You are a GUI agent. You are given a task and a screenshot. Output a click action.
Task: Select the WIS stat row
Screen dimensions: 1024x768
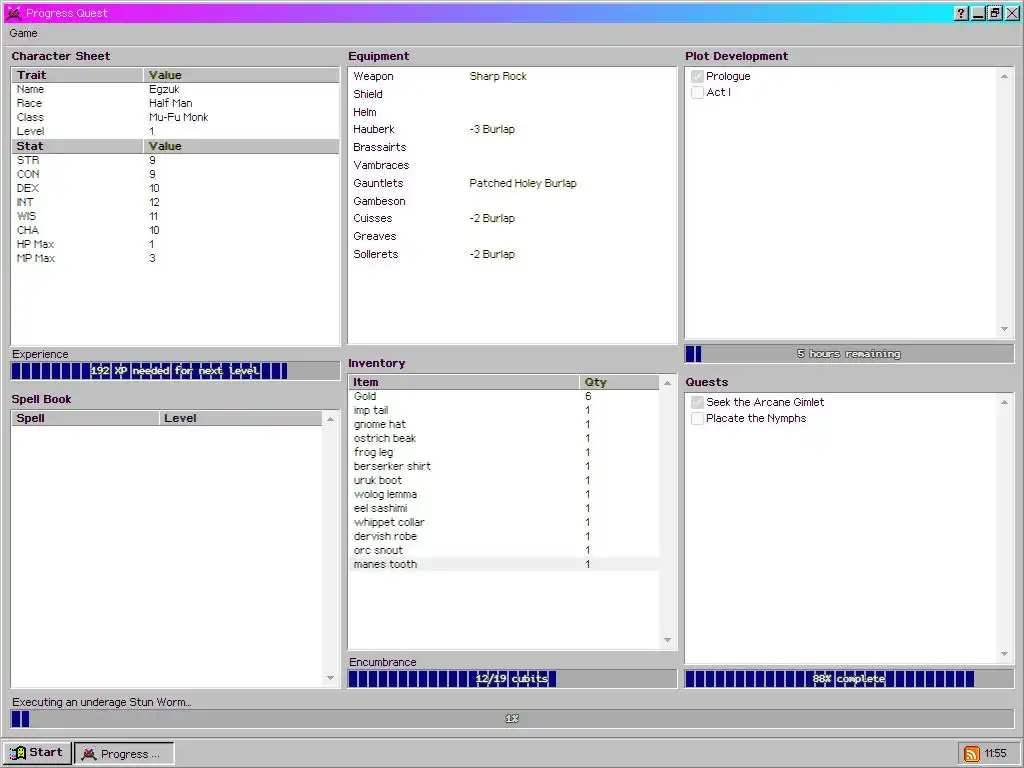[x=175, y=216]
